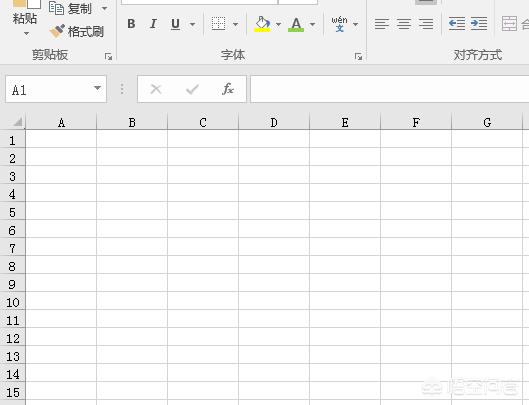The height and width of the screenshot is (405, 529).
Task: Click the Format Painter brush icon
Action: click(x=57, y=31)
